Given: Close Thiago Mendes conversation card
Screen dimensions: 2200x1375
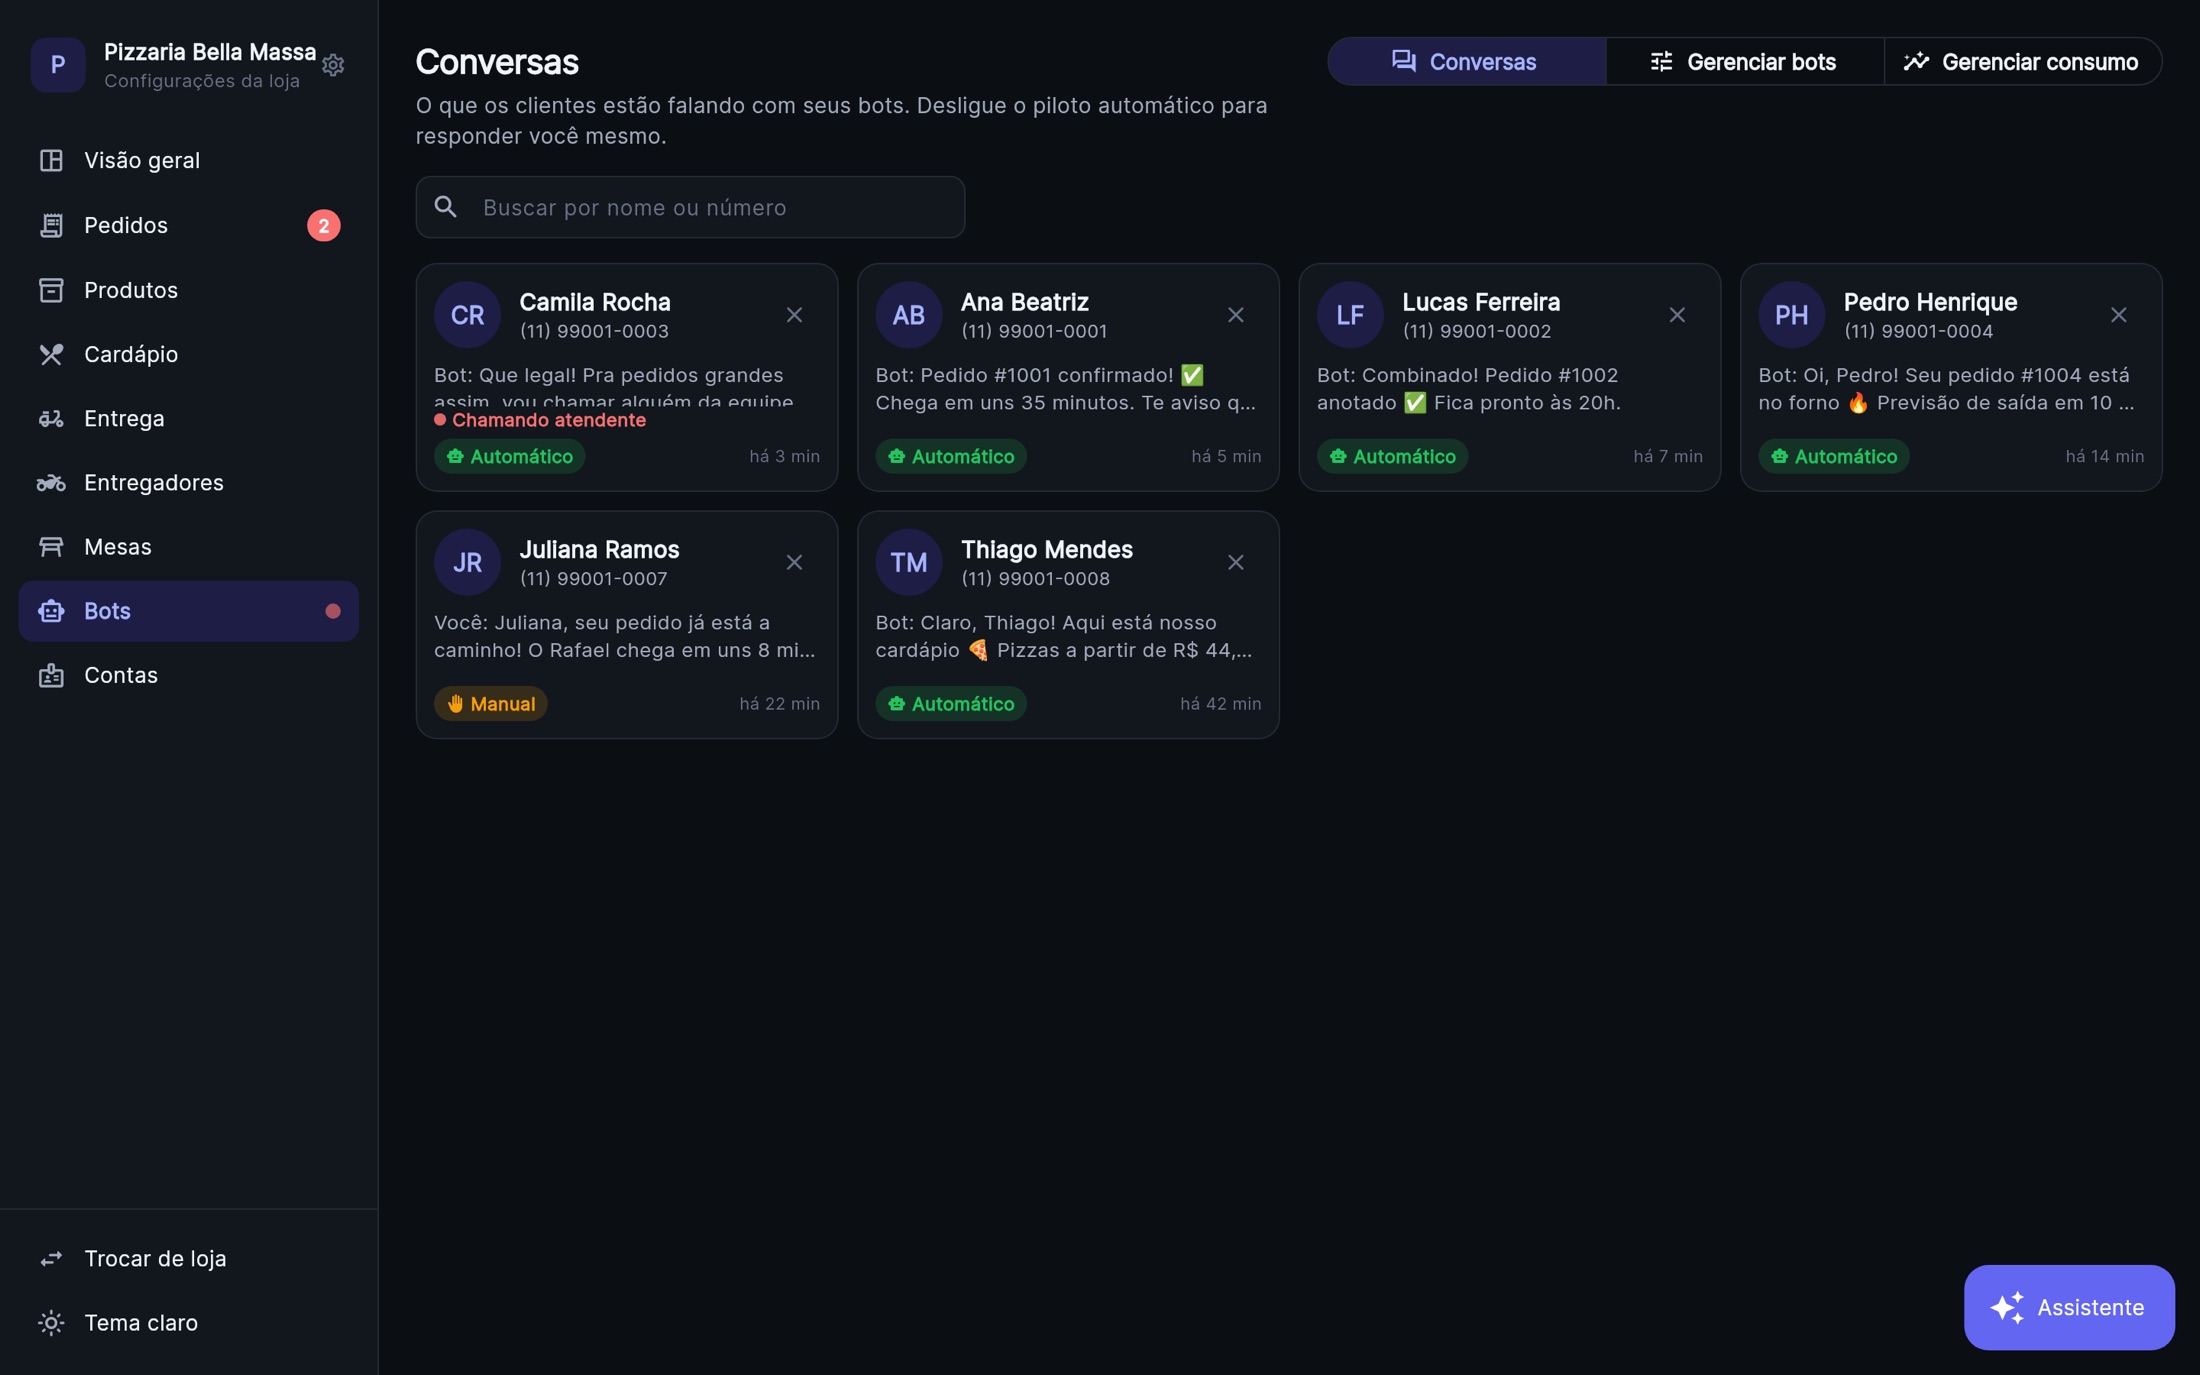Looking at the screenshot, I should pos(1236,563).
